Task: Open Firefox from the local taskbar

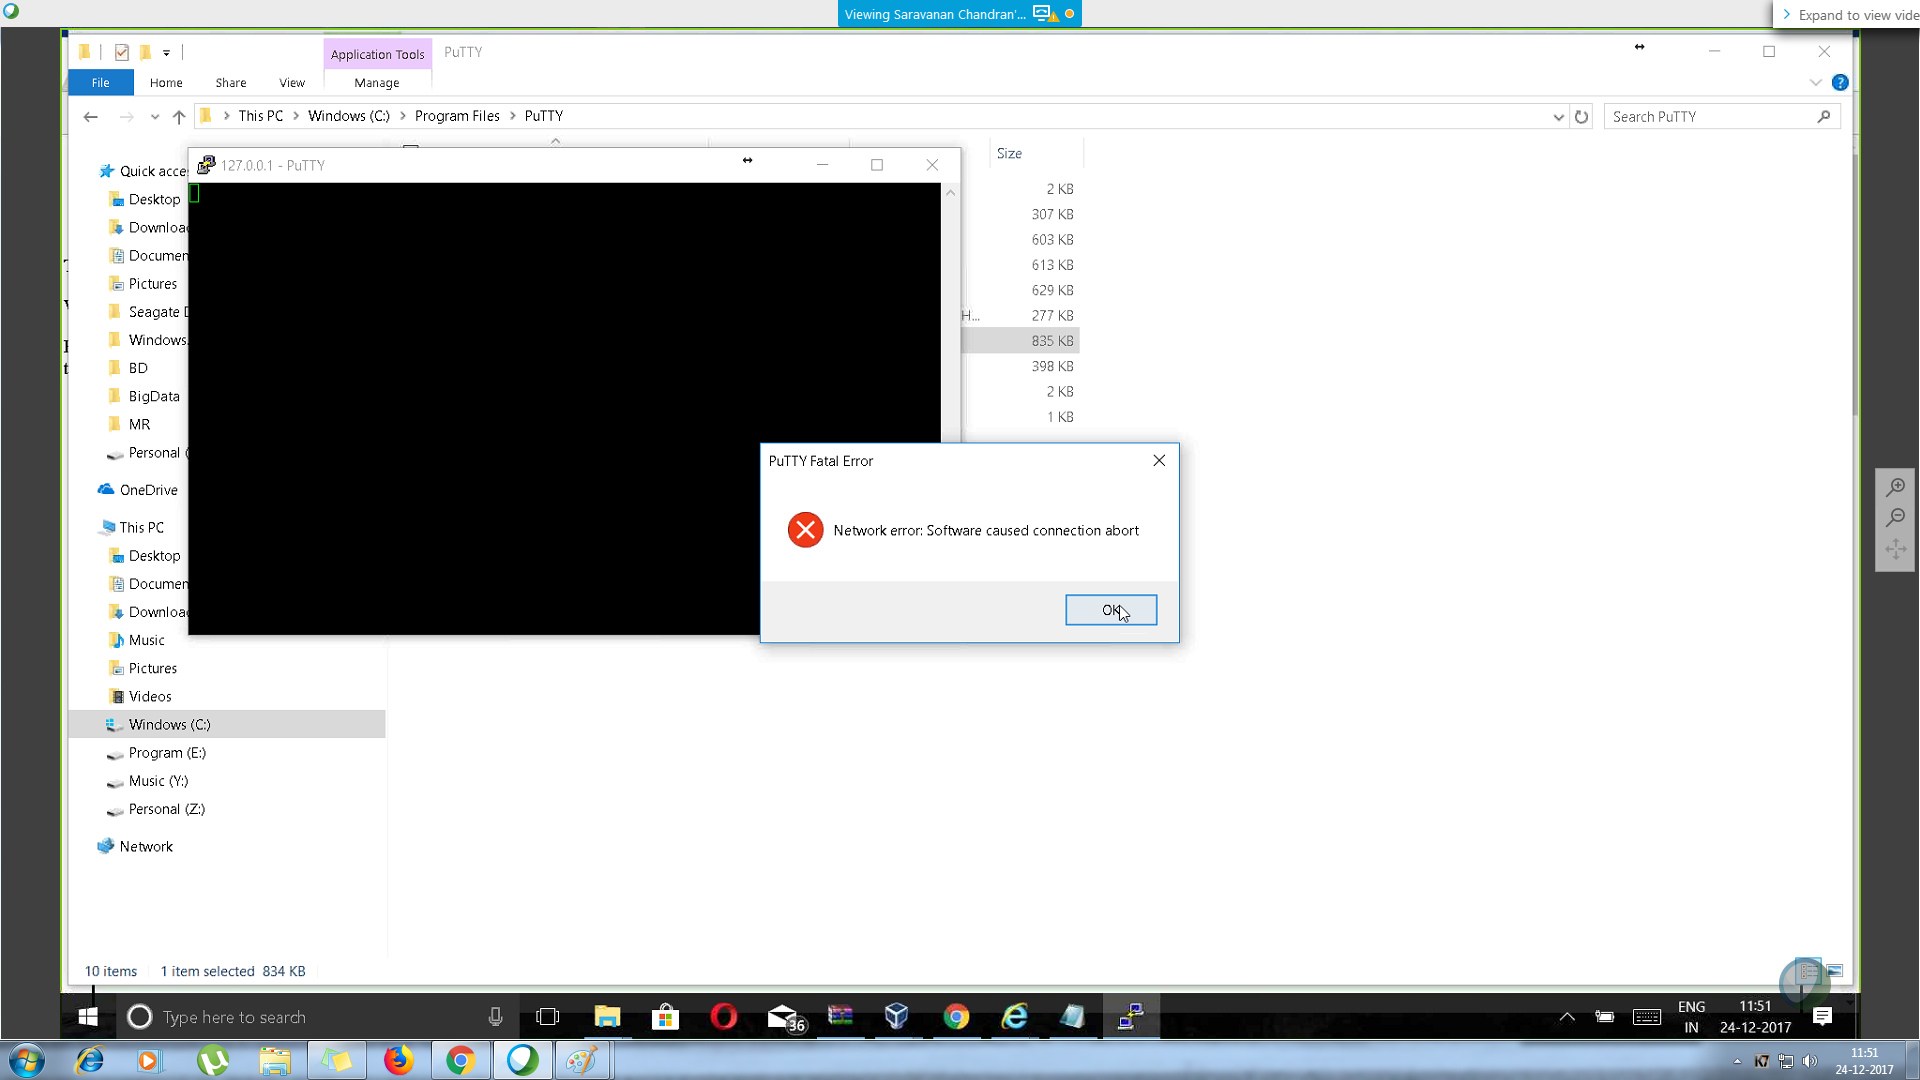Action: click(398, 1060)
